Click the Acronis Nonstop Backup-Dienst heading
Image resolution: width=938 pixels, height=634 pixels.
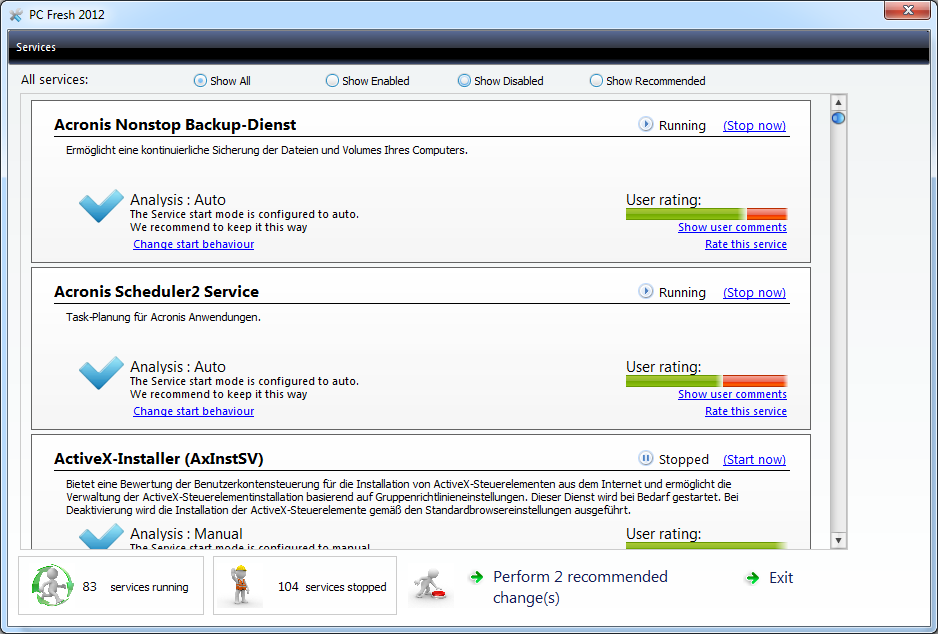[175, 125]
